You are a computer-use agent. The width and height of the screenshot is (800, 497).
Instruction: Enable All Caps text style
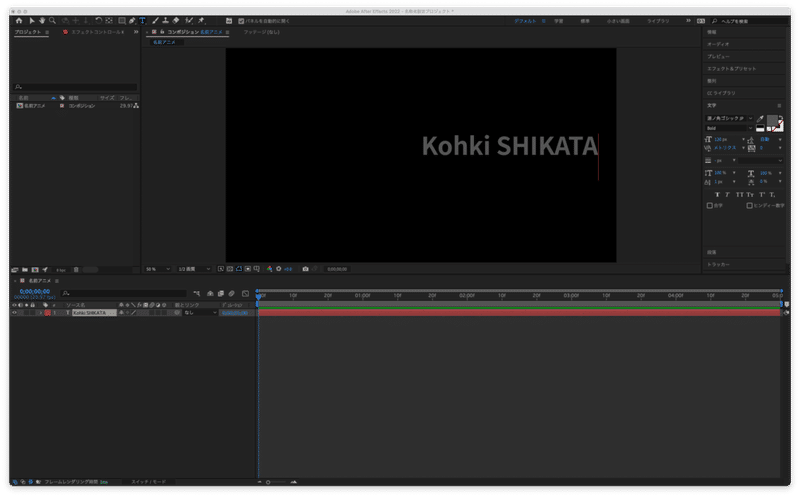click(x=739, y=194)
